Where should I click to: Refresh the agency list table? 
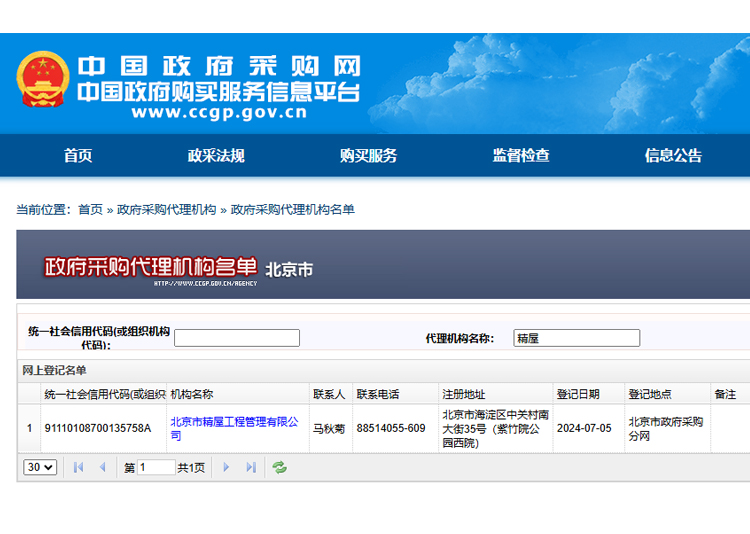tap(280, 467)
